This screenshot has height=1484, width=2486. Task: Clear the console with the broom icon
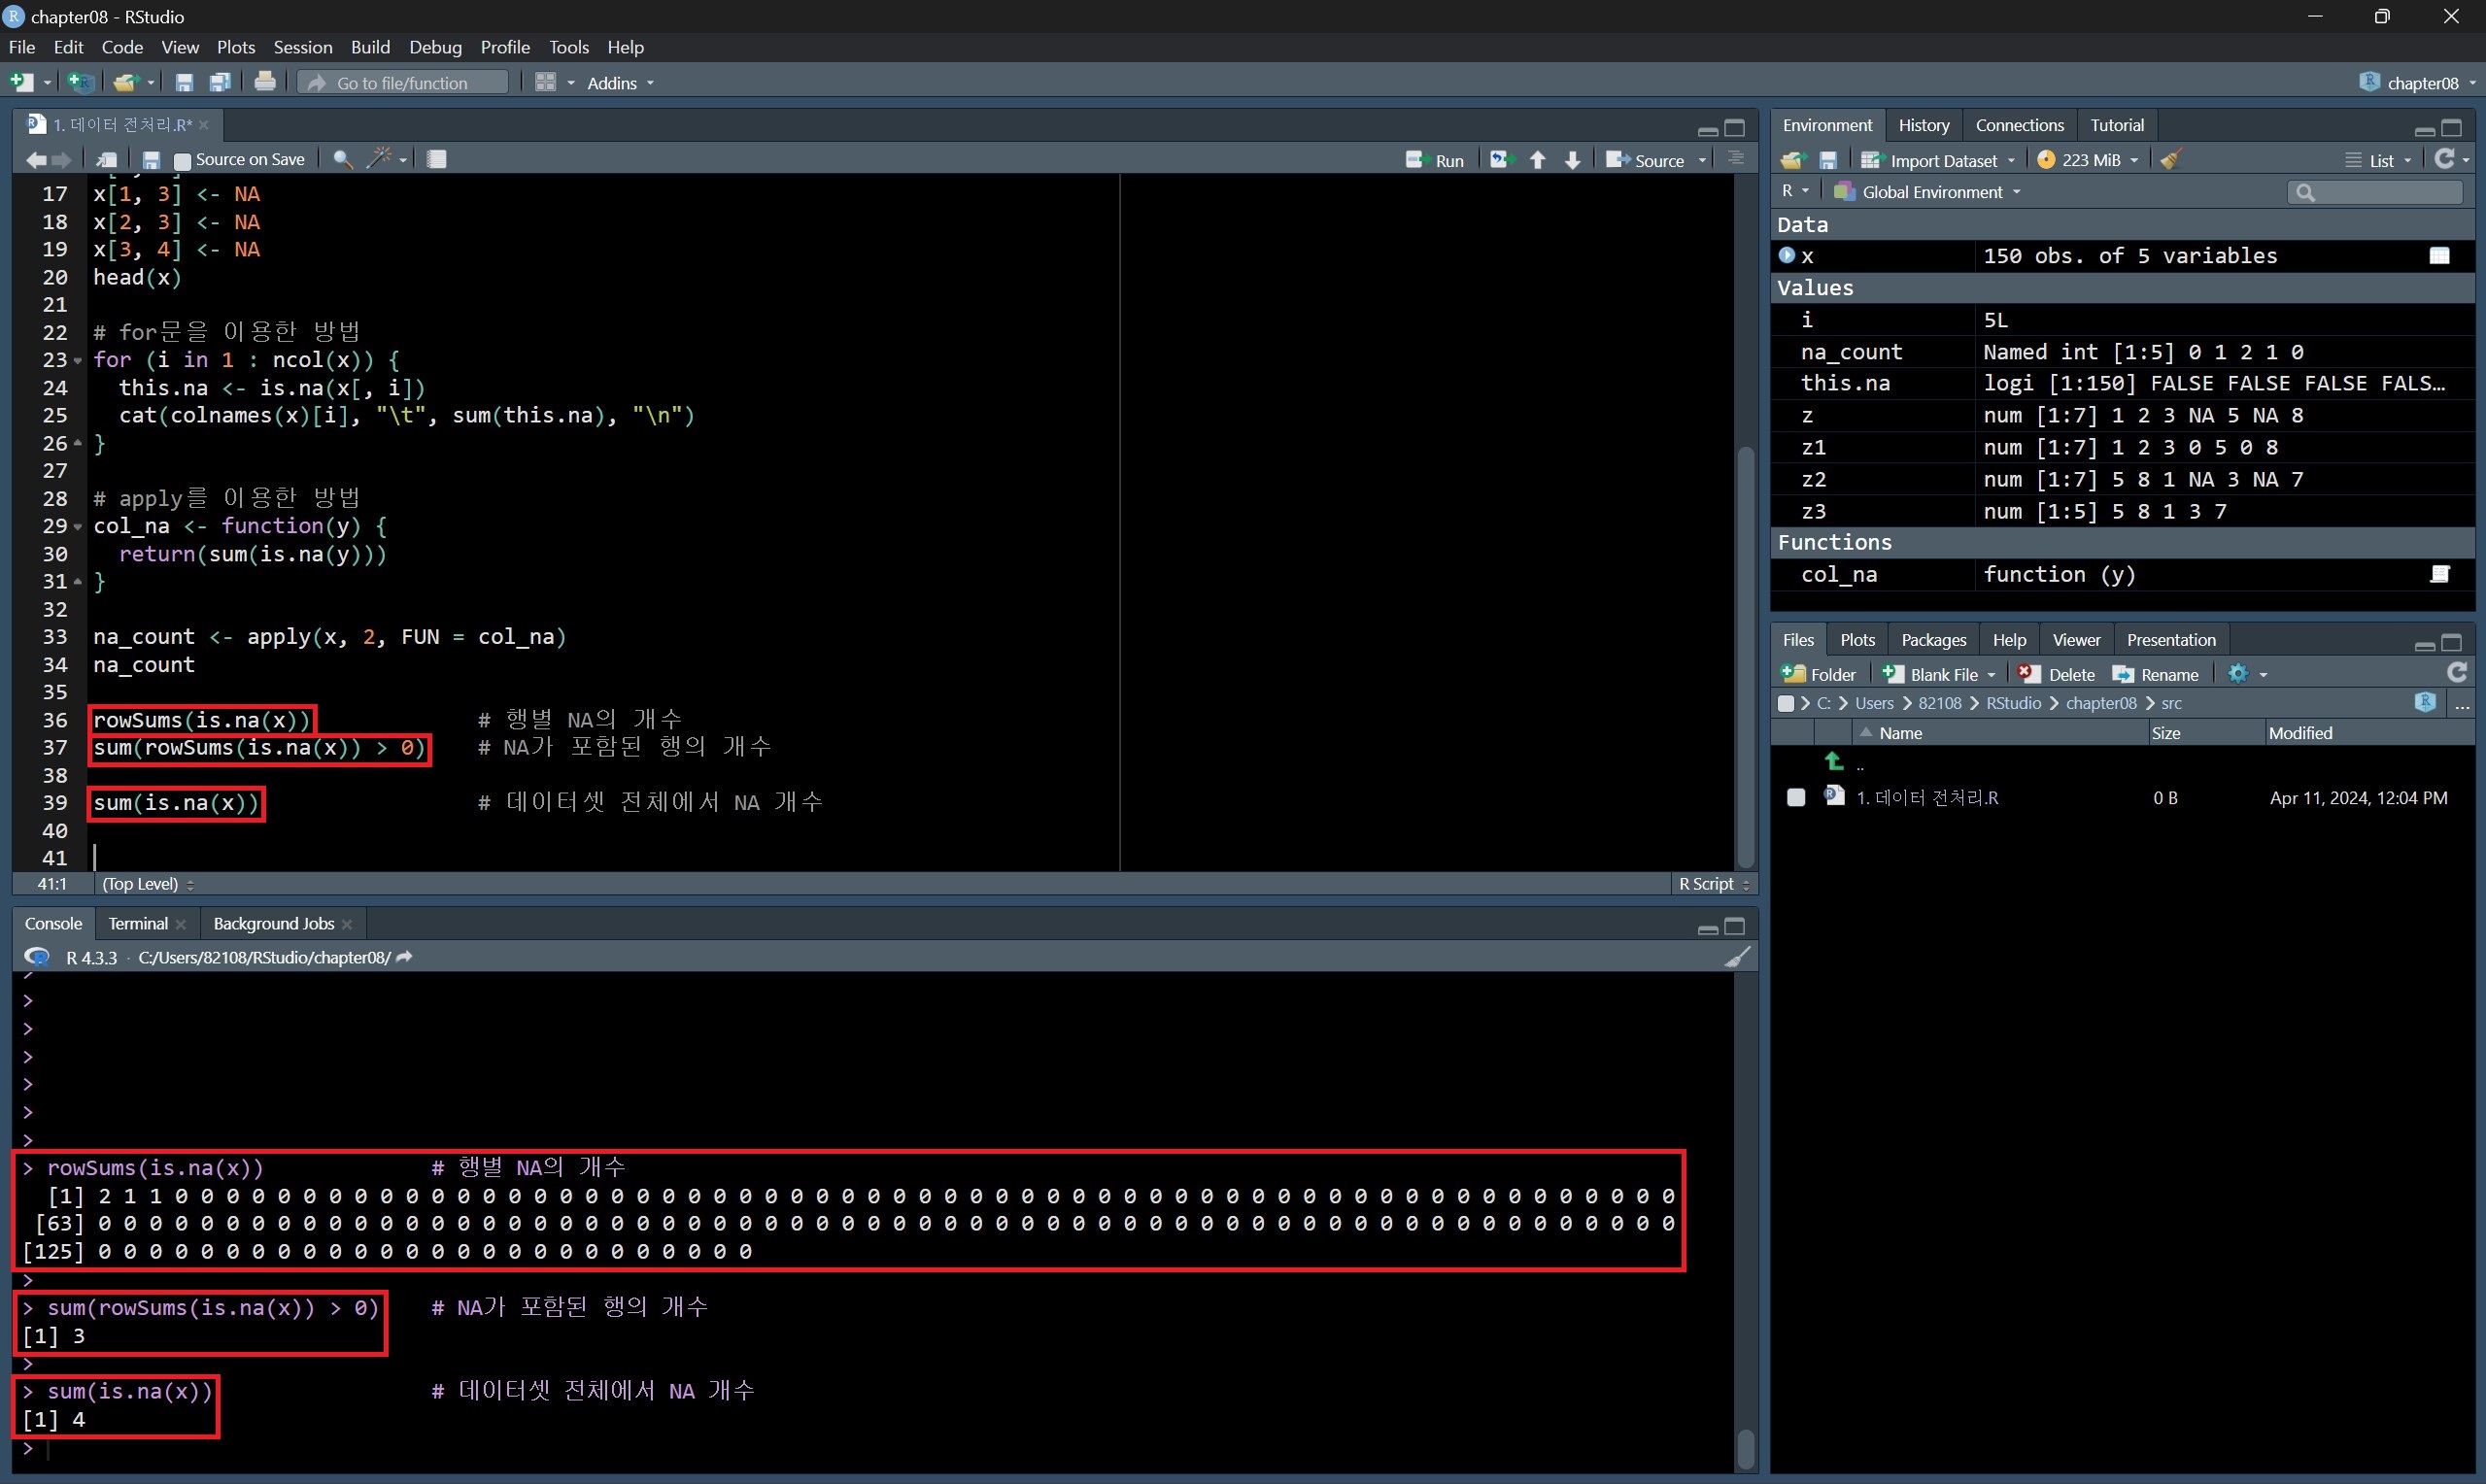1737,957
